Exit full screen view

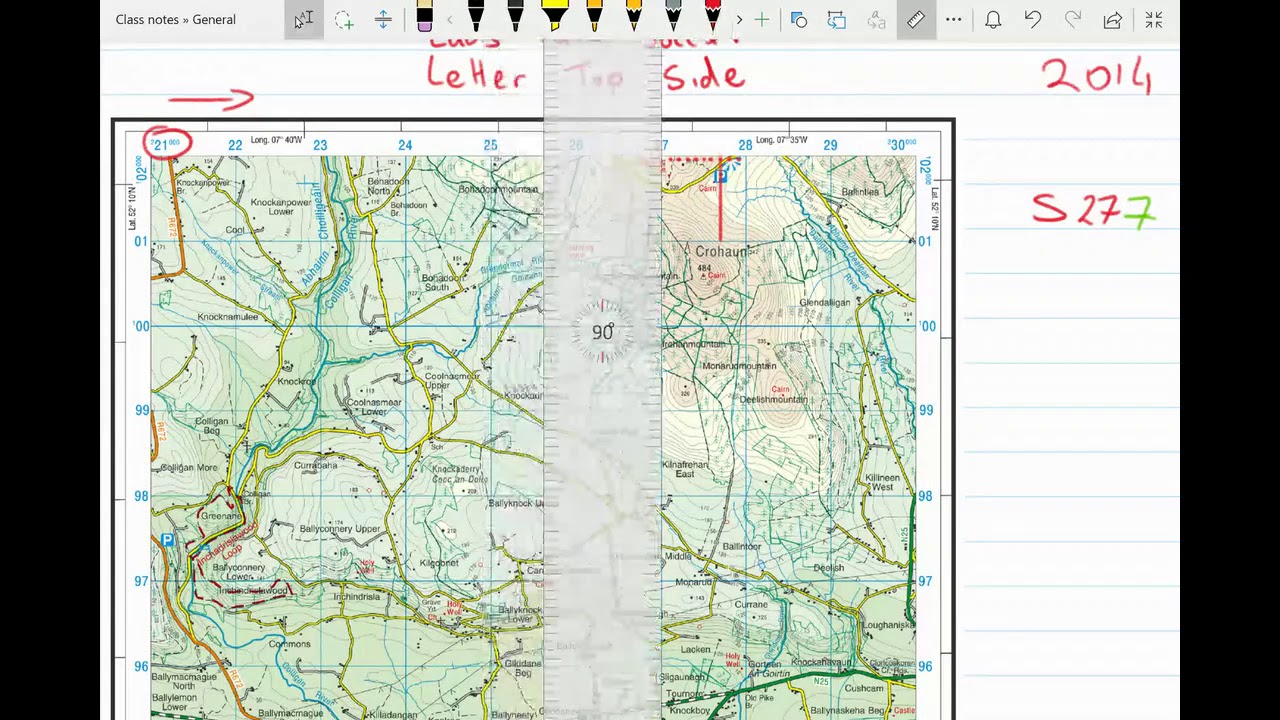1154,19
